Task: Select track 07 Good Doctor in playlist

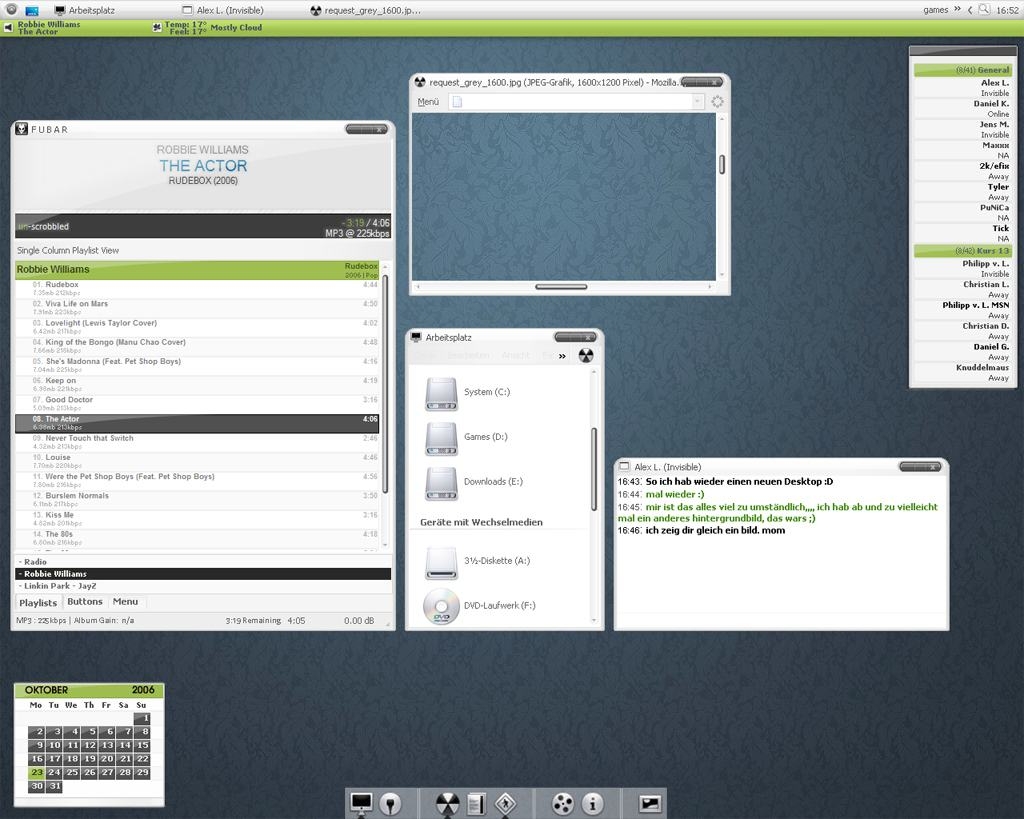Action: click(x=69, y=400)
